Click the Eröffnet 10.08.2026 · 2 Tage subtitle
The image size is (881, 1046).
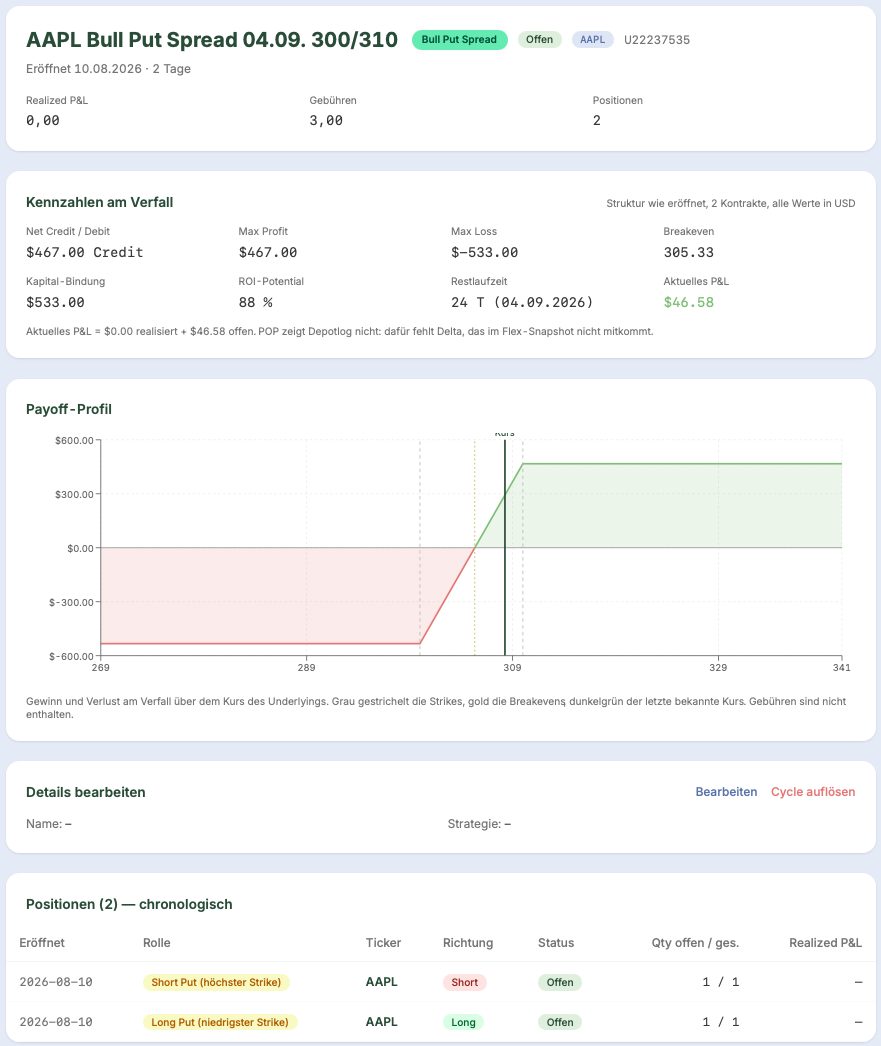coord(108,69)
